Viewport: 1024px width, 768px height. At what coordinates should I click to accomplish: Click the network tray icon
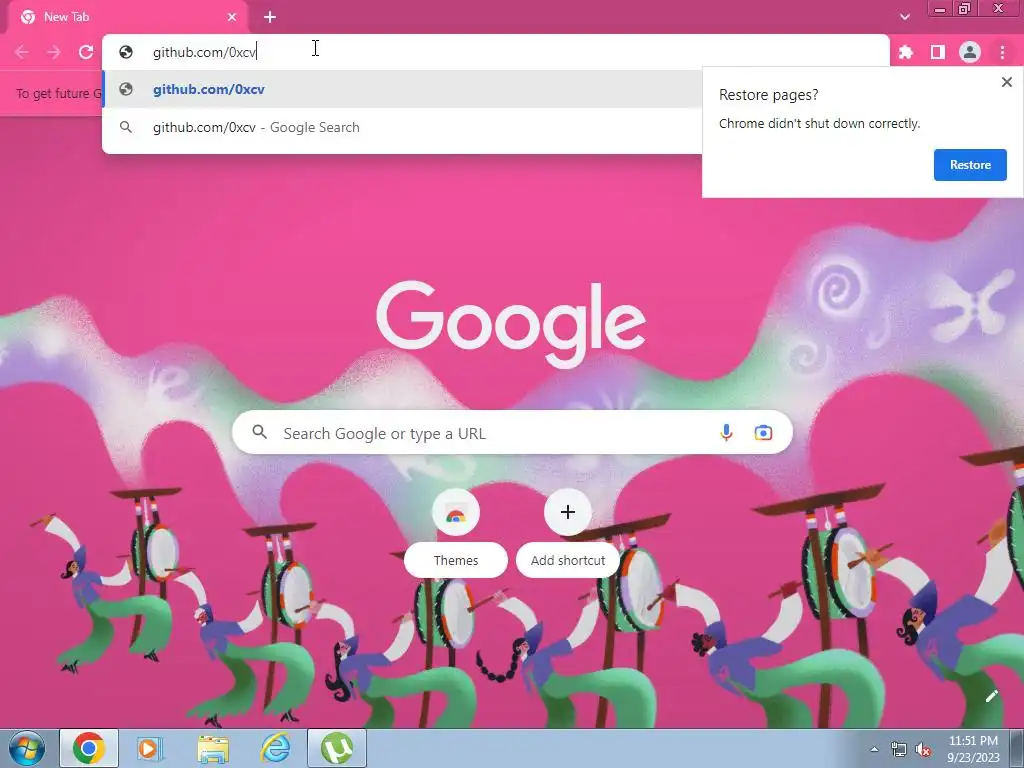tap(899, 750)
